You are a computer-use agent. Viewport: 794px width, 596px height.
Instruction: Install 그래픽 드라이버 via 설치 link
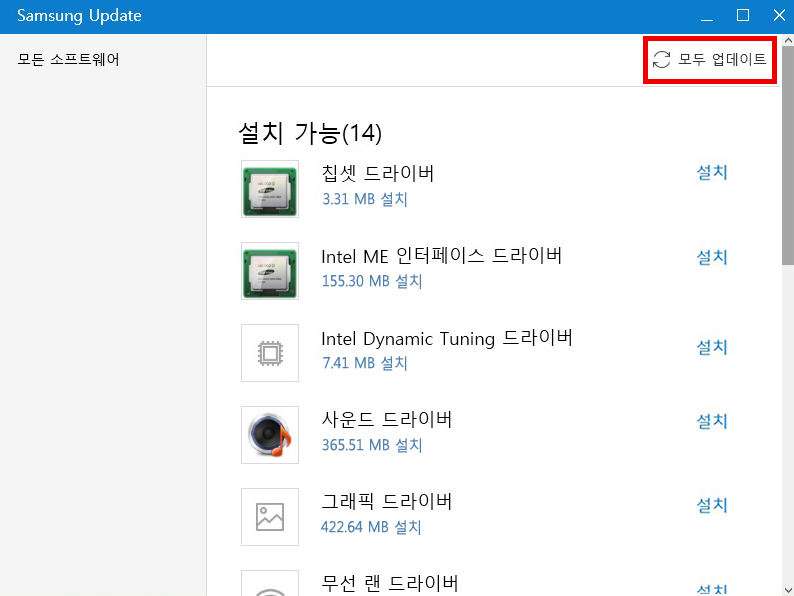coord(712,505)
